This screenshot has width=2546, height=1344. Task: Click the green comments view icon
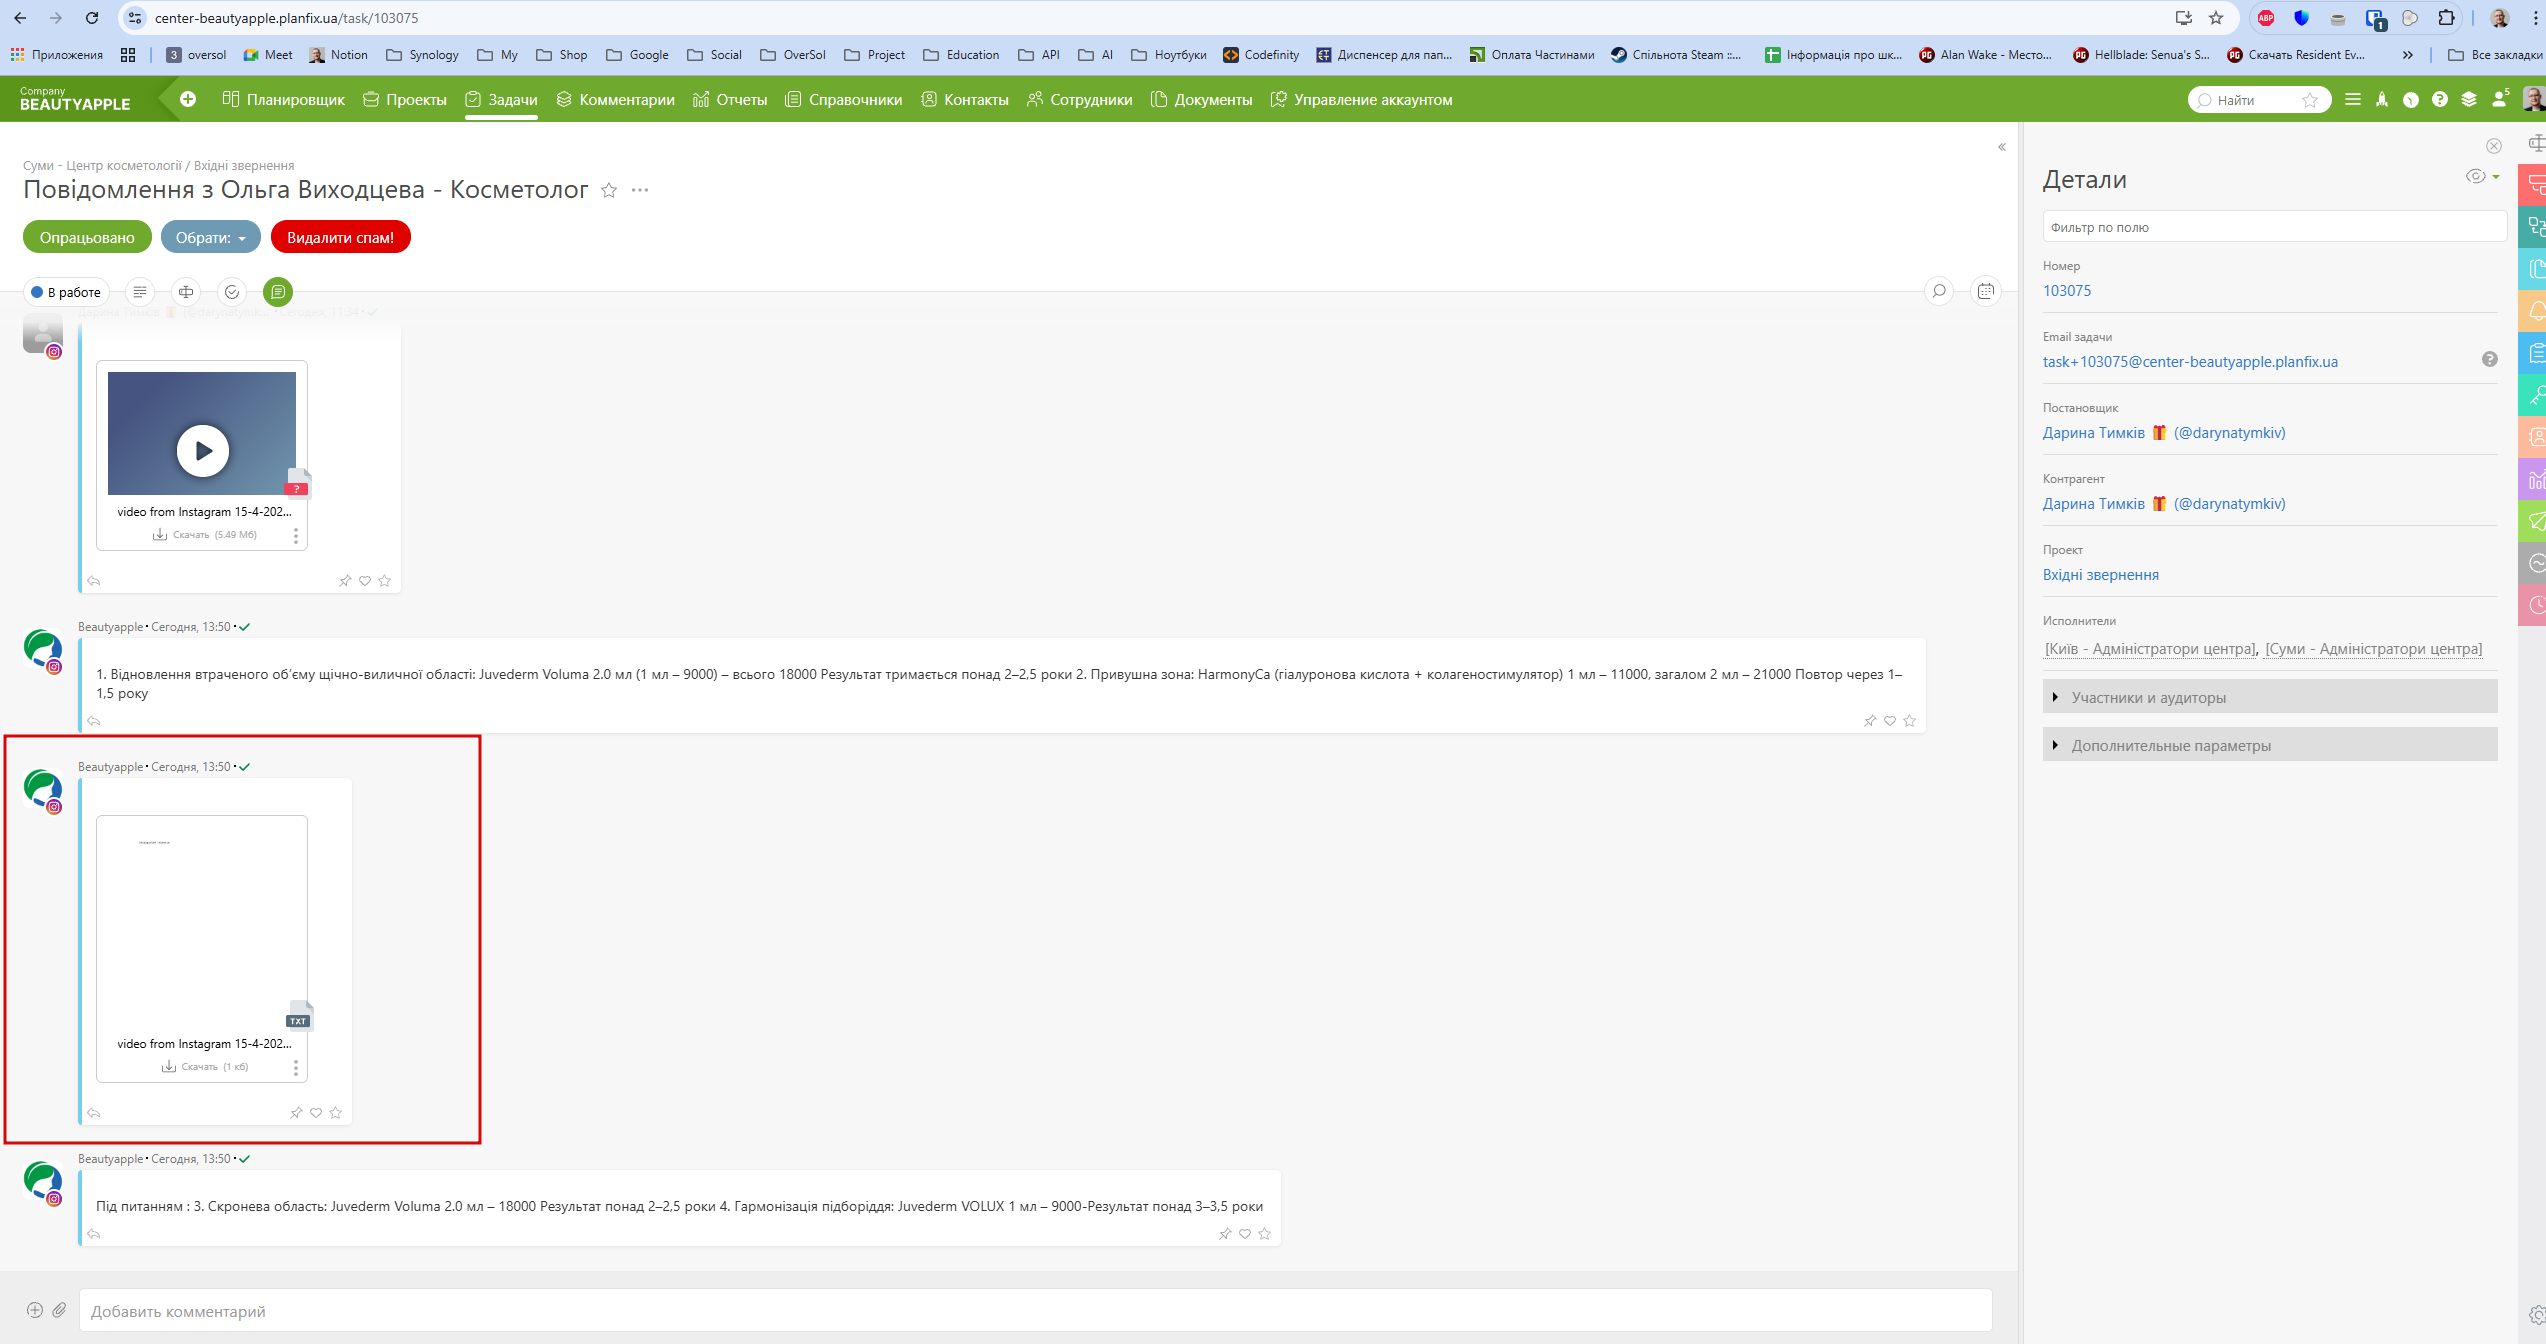278,292
